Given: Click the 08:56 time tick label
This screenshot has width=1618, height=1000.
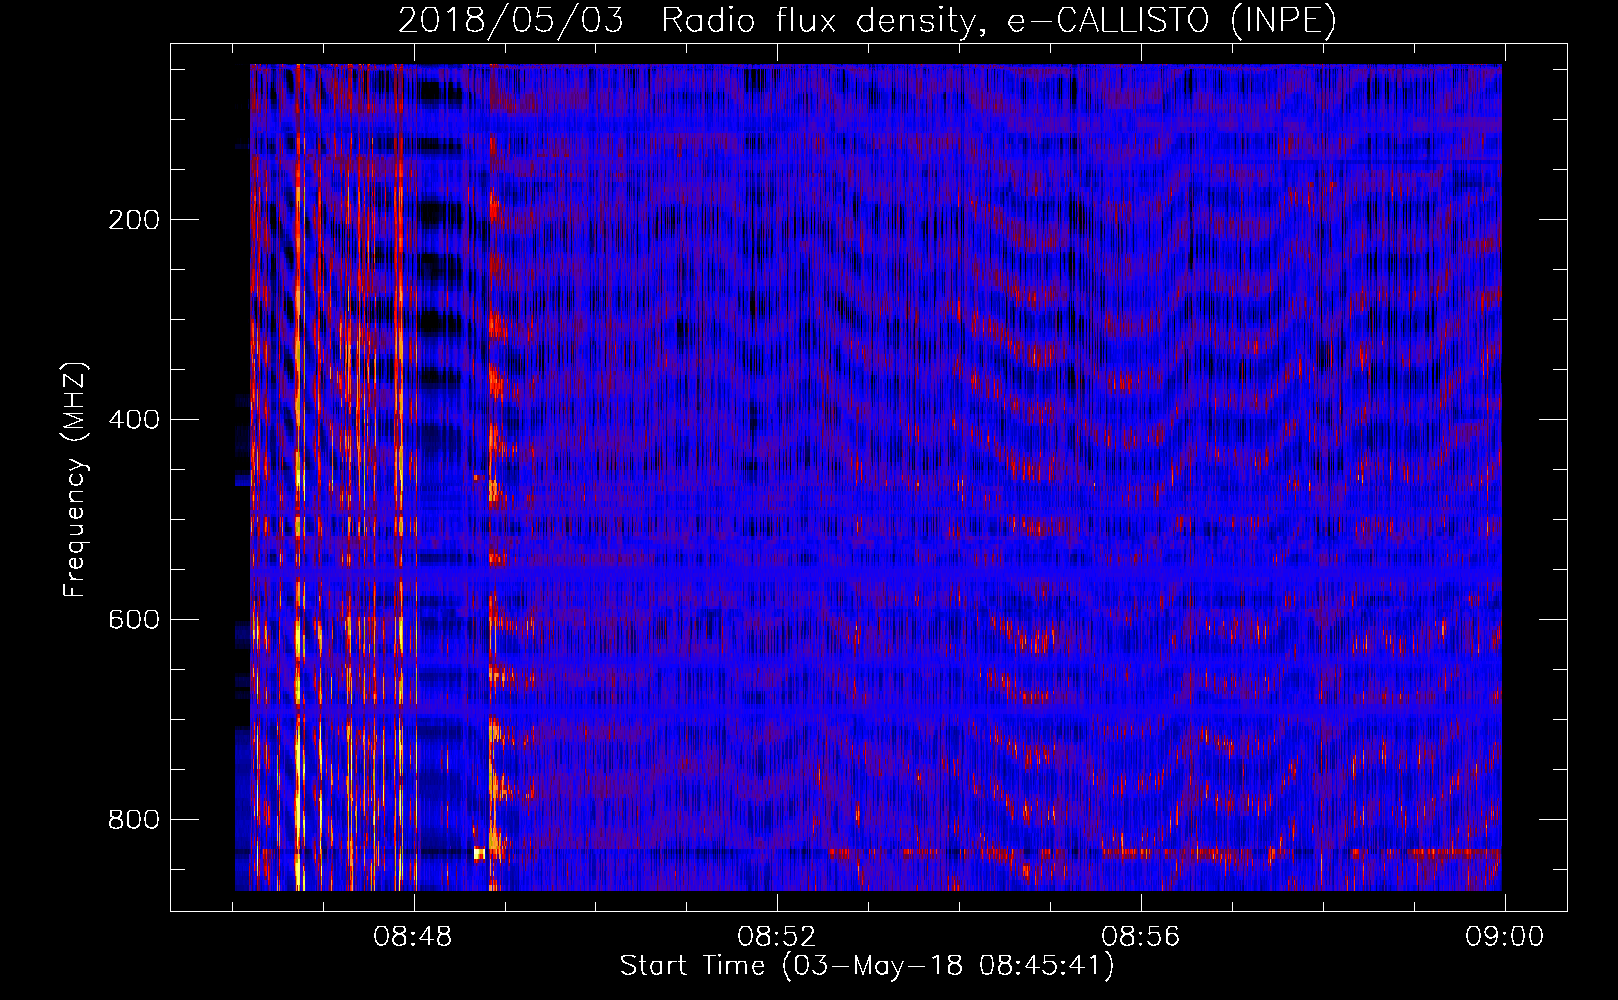Looking at the screenshot, I should pos(1141,937).
